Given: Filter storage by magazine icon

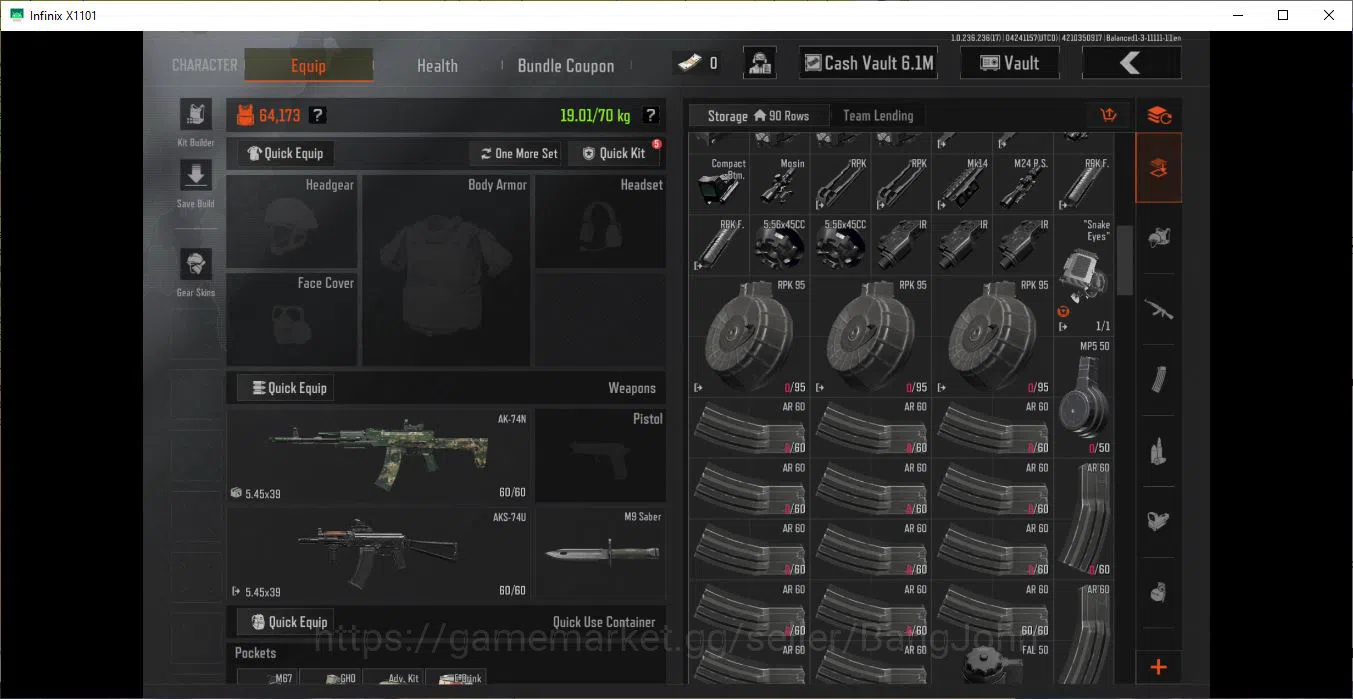Looking at the screenshot, I should coord(1158,380).
